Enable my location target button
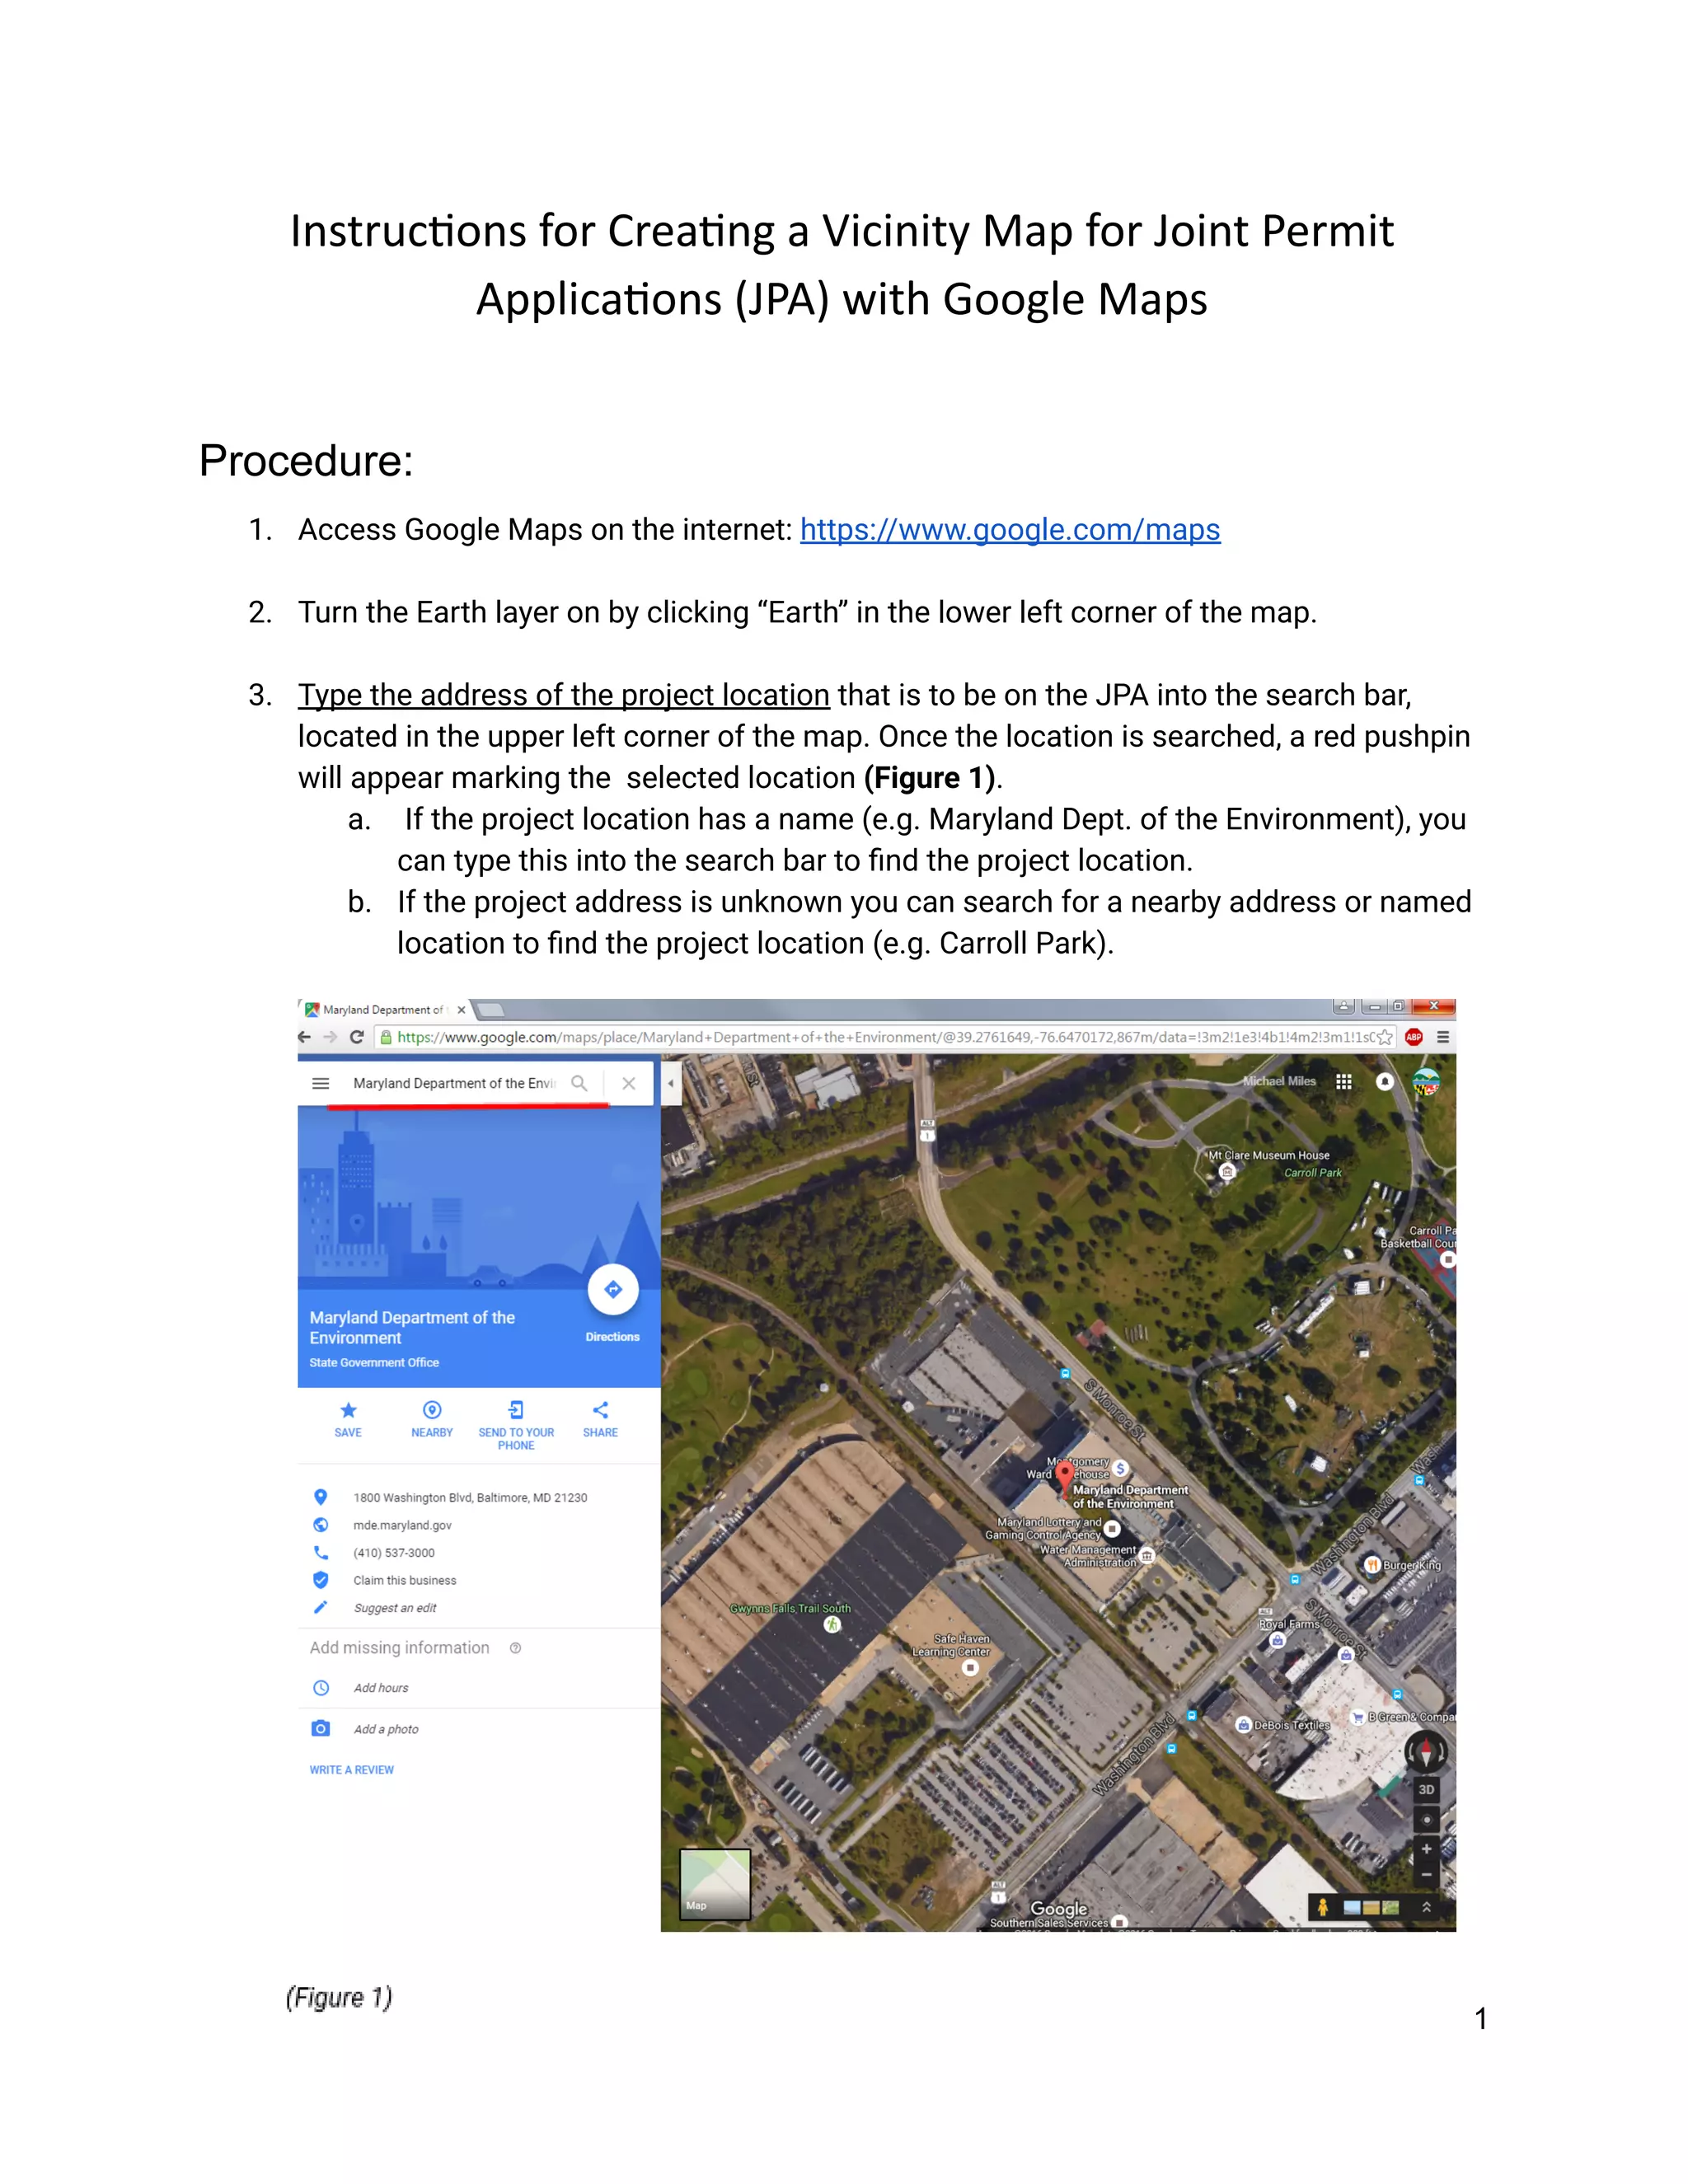1688x2184 pixels. [x=1426, y=1819]
